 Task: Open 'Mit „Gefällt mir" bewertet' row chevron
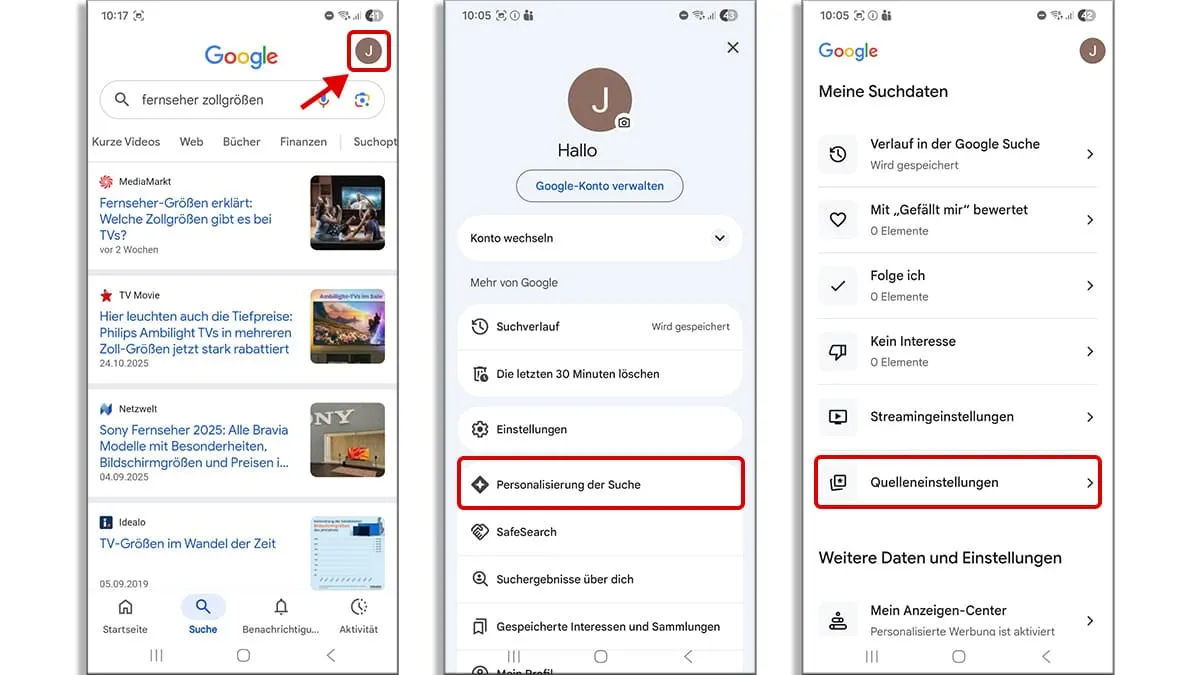click(1090, 220)
